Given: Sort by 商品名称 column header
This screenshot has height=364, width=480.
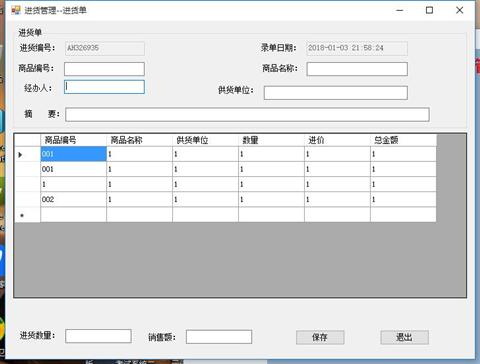Looking at the screenshot, I should (x=139, y=140).
